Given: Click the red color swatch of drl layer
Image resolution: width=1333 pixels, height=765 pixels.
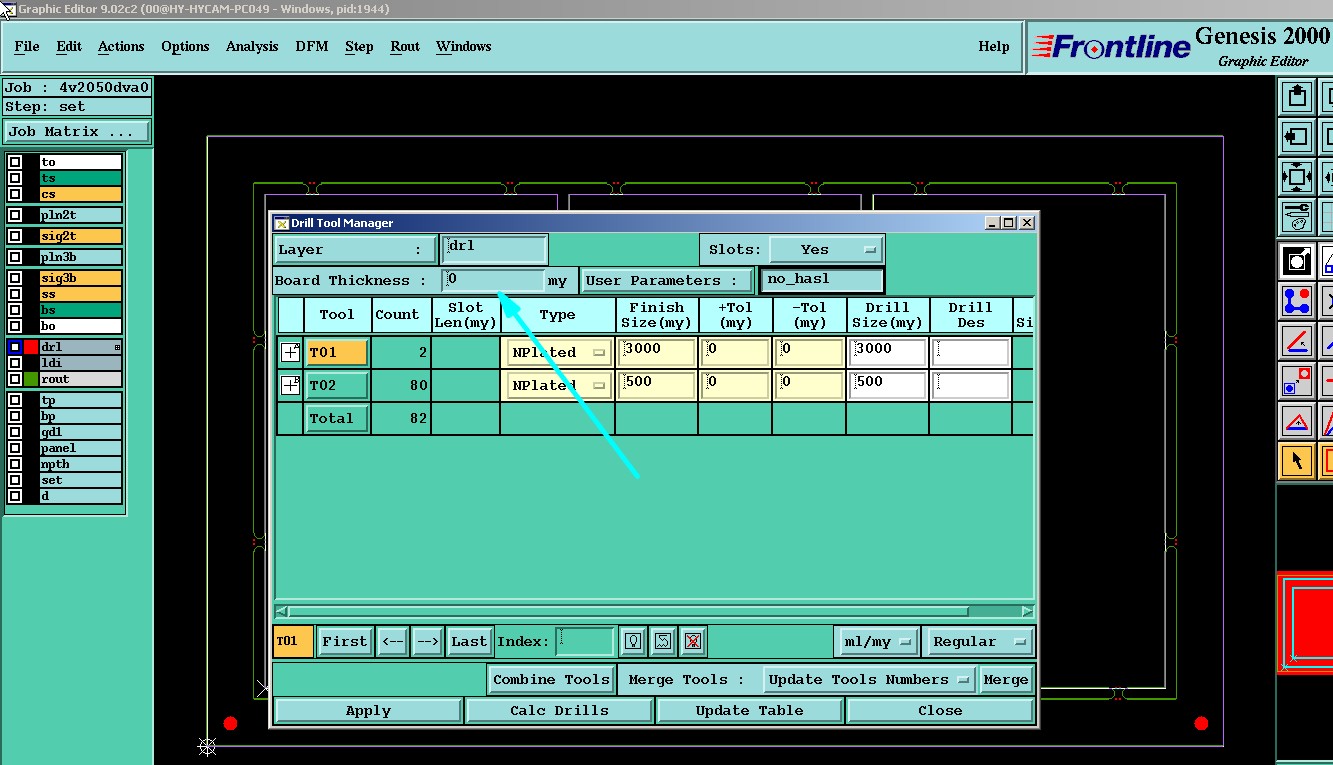Looking at the screenshot, I should 31,347.
